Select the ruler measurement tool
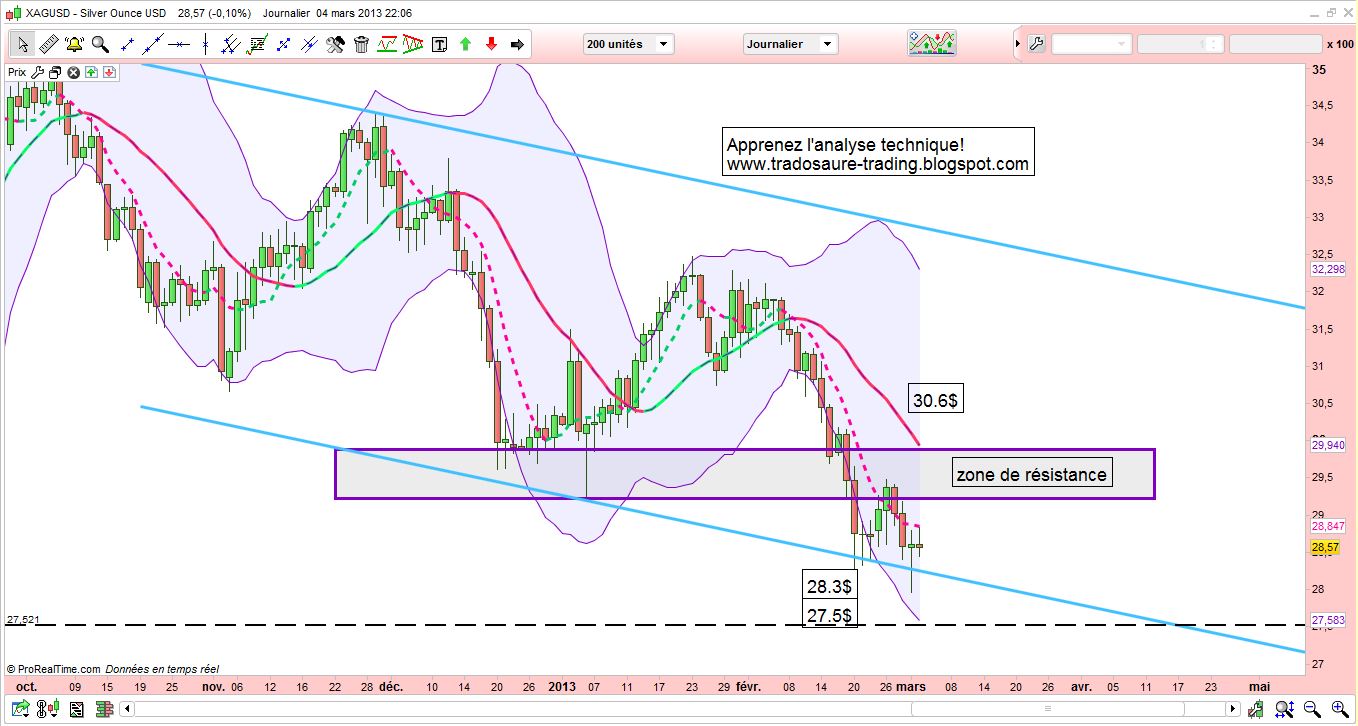This screenshot has height=726, width=1358. (x=47, y=44)
